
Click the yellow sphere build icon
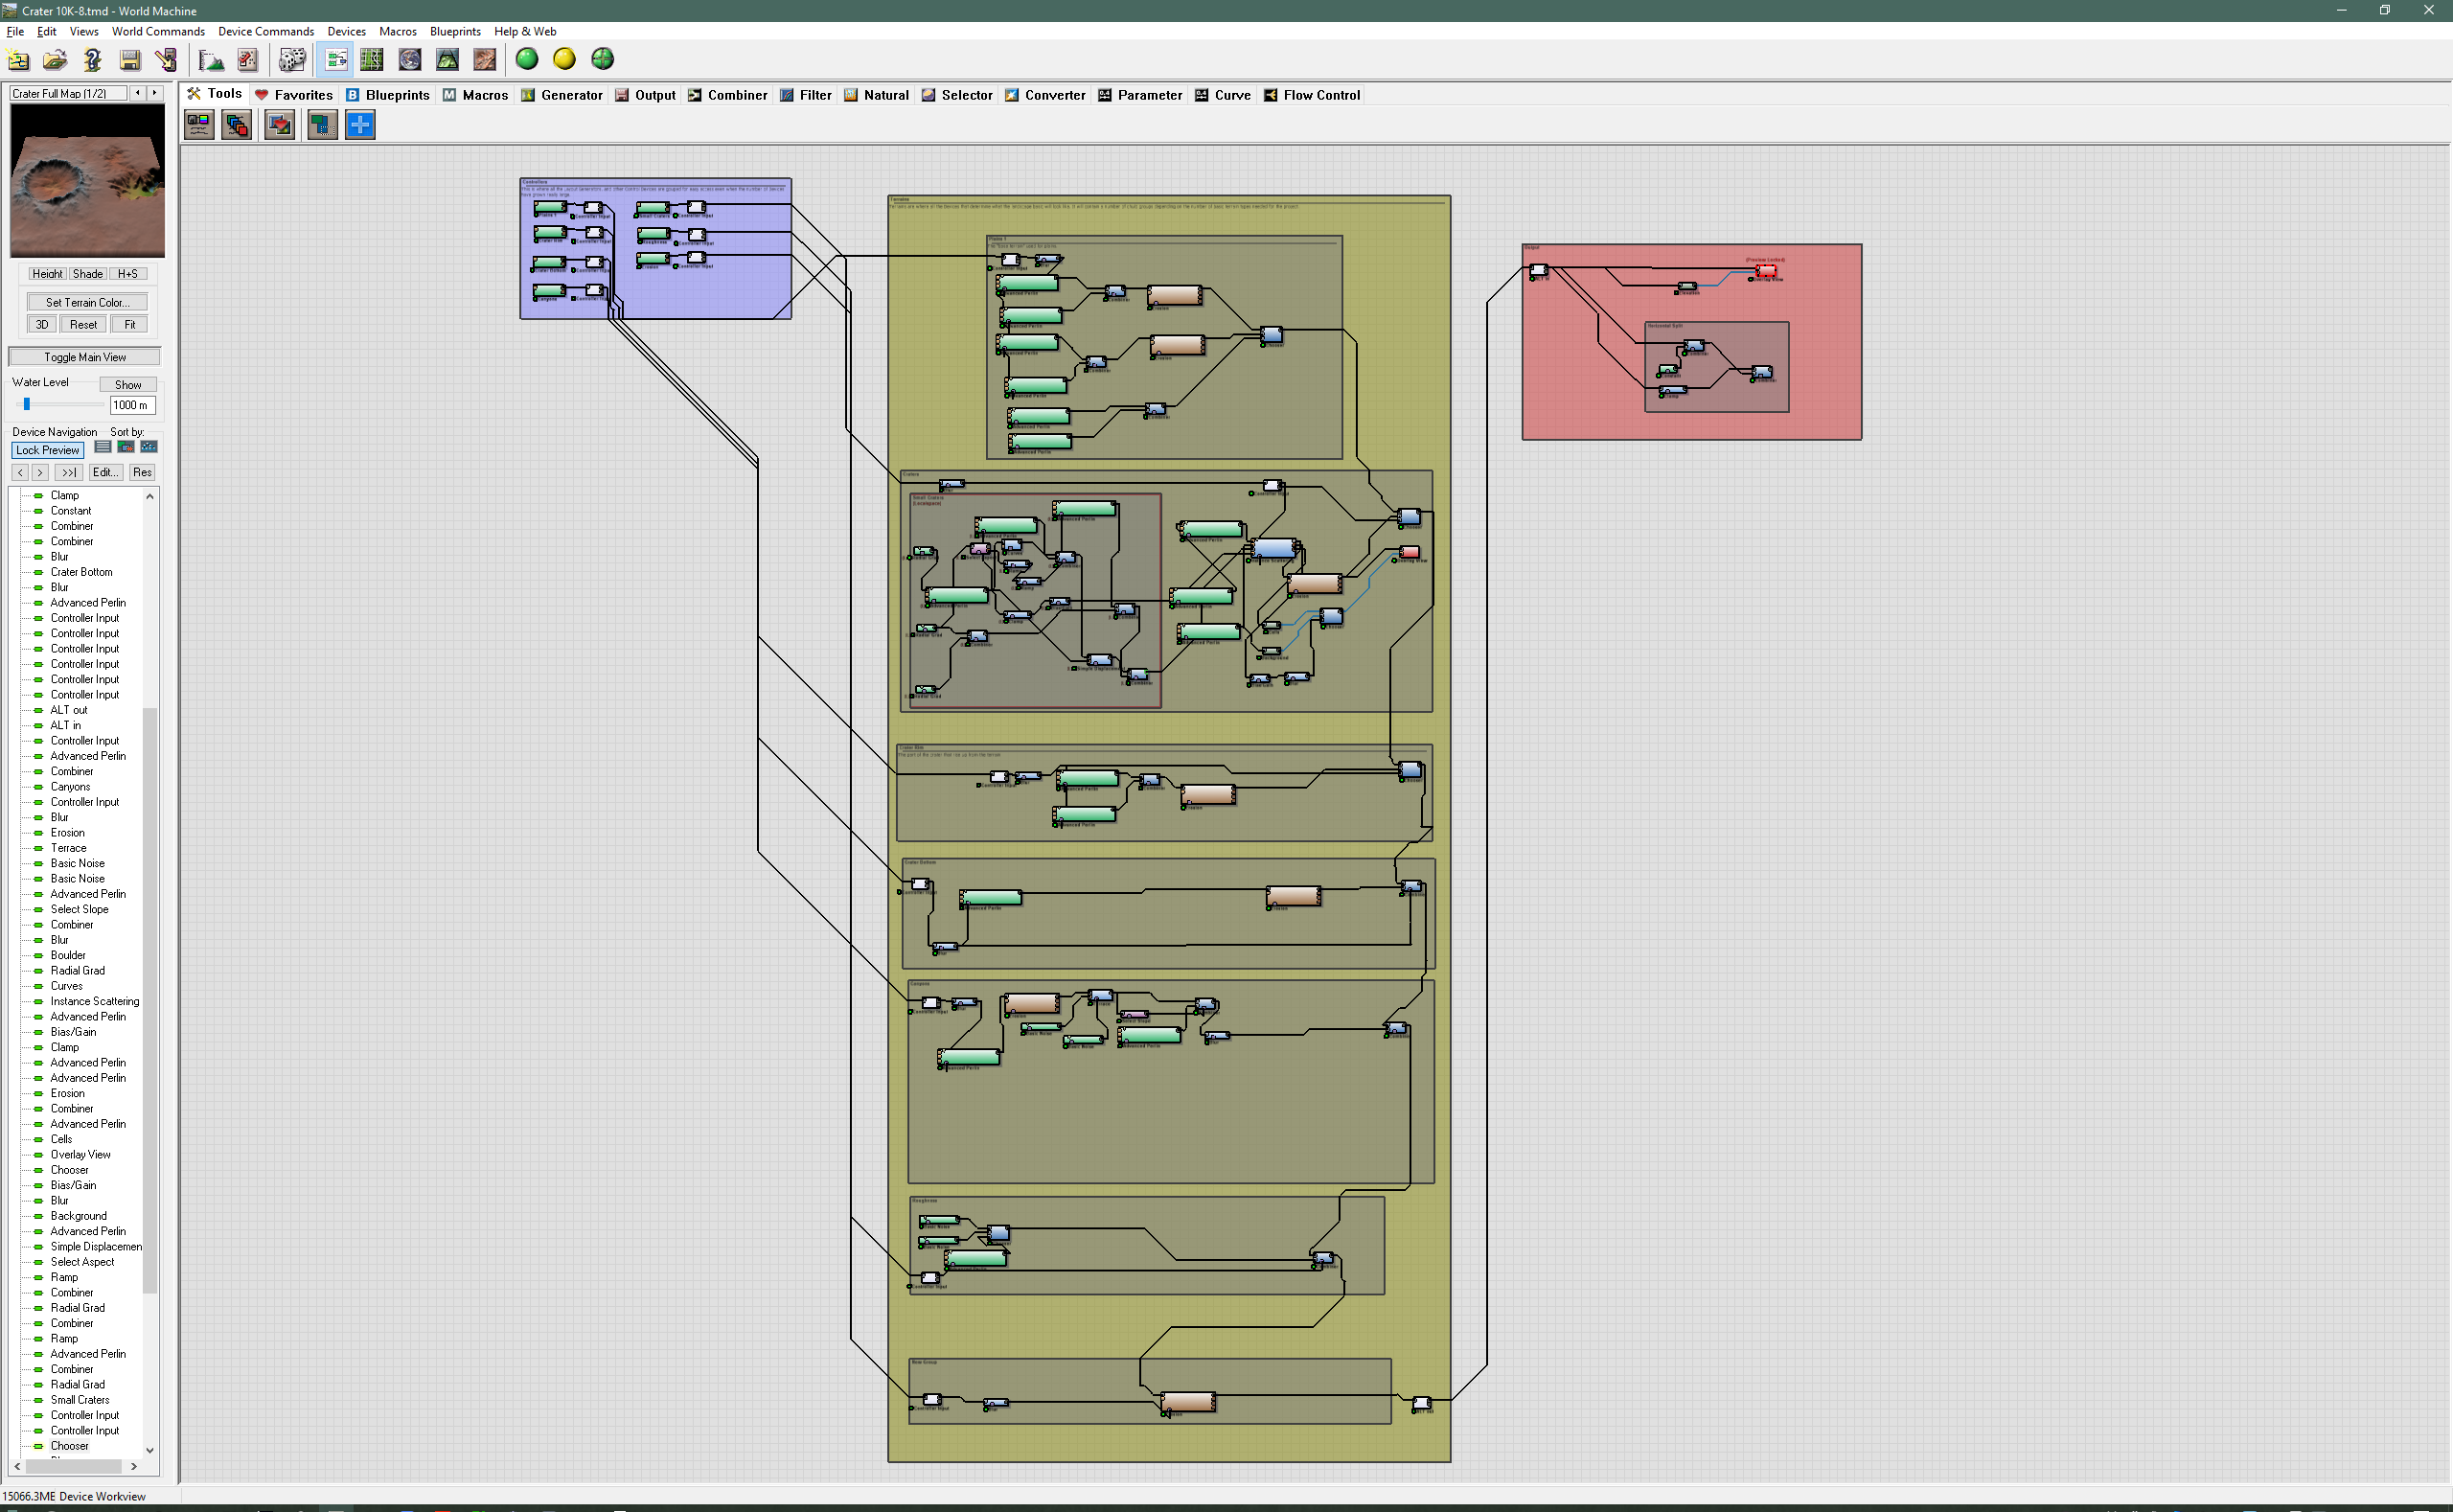pos(565,60)
